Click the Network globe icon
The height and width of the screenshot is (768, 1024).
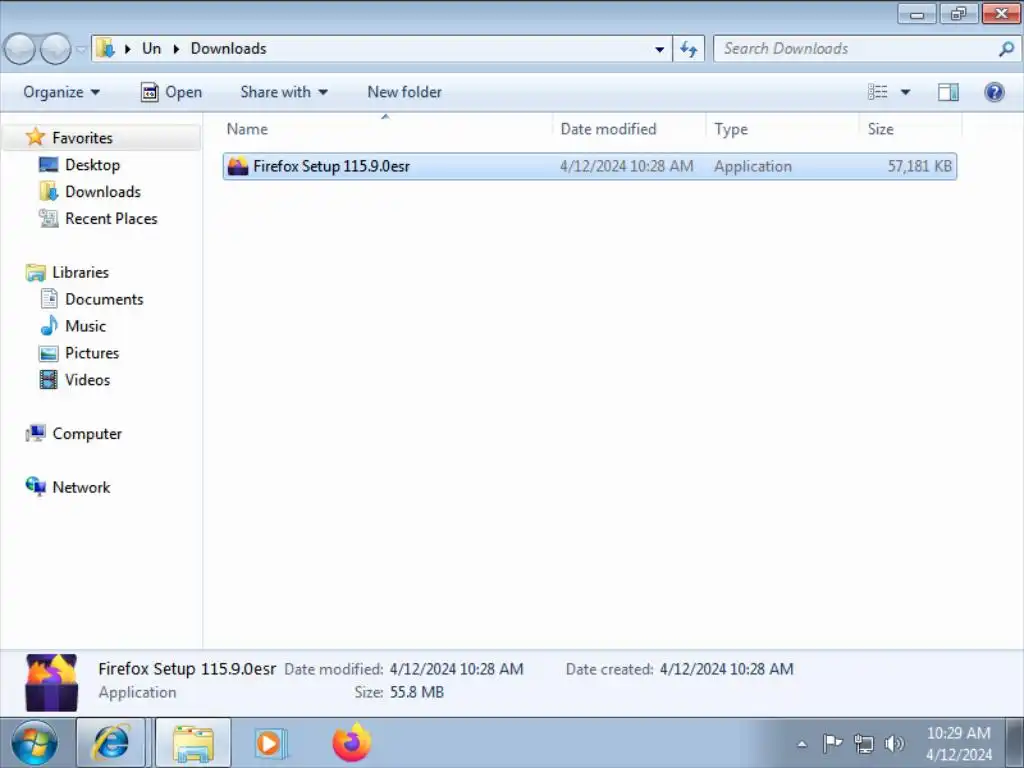[35, 487]
